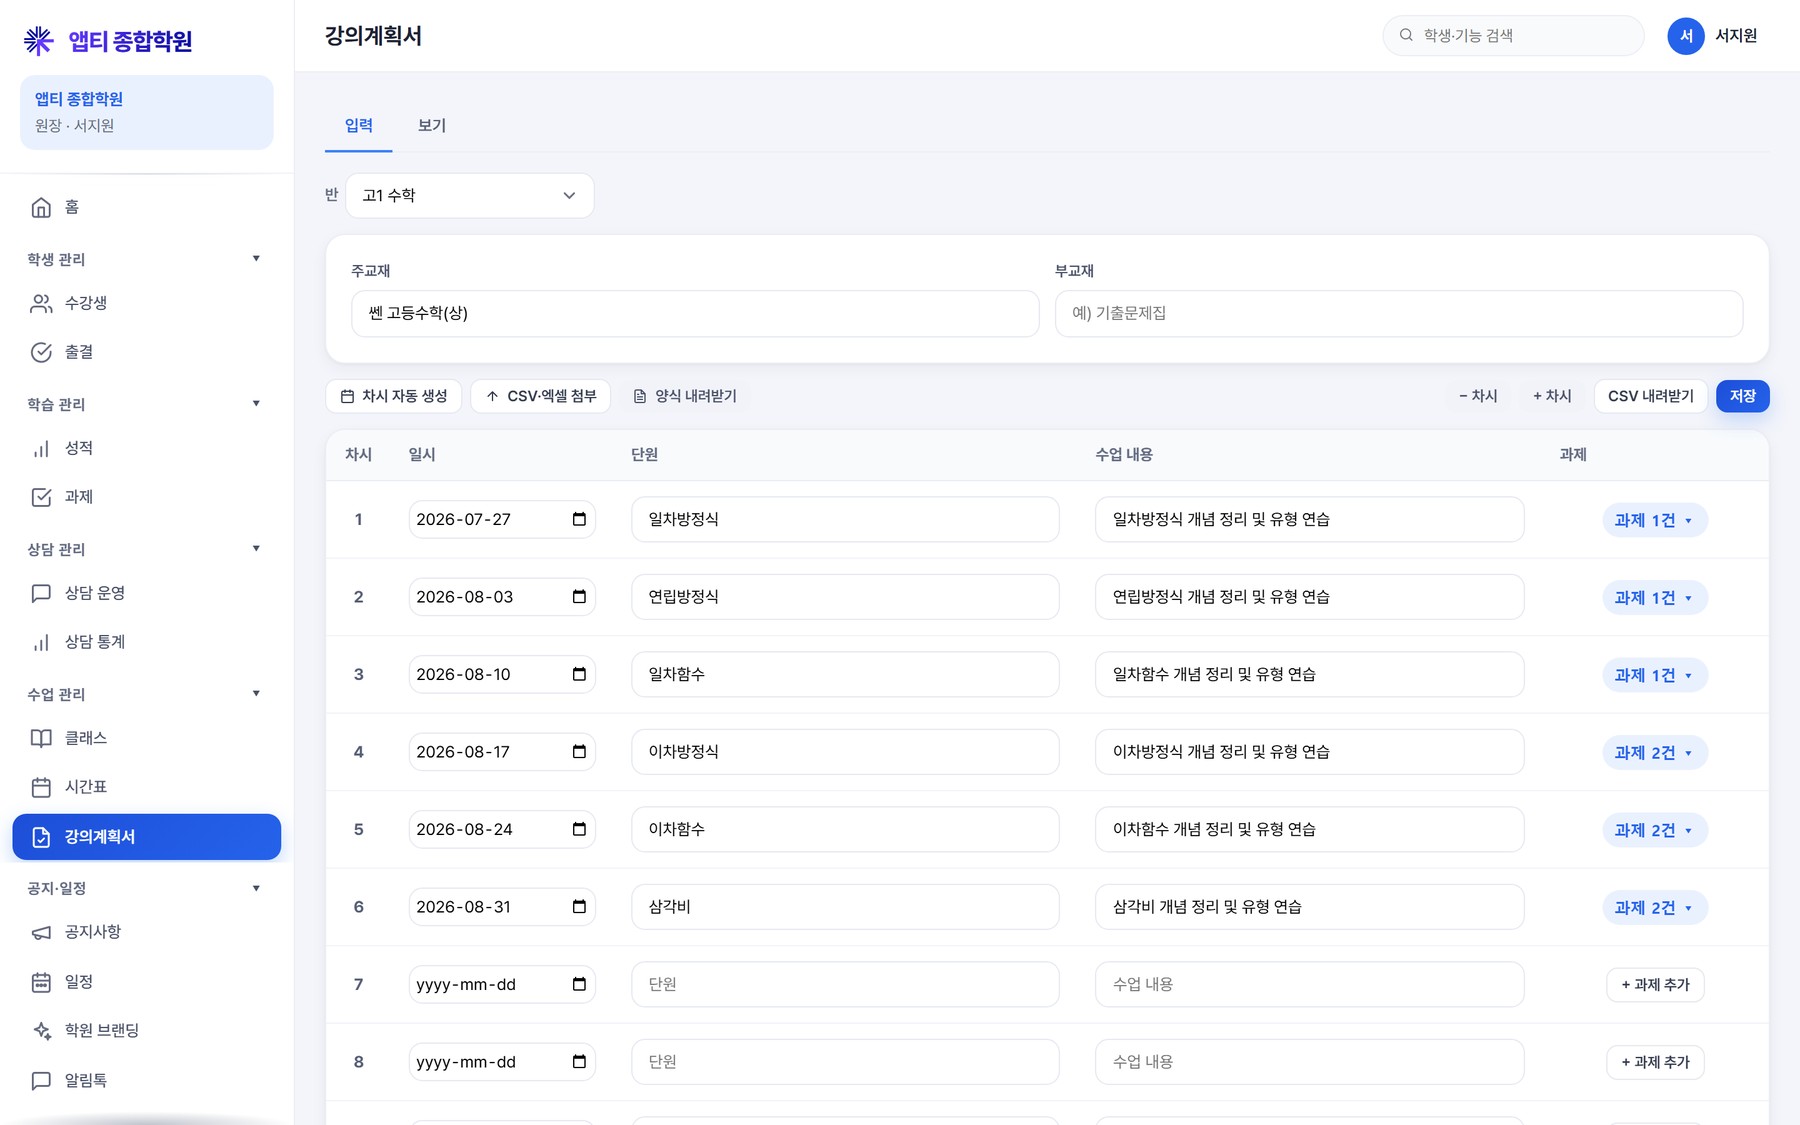This screenshot has height=1125, width=1800.
Task: Click the 서지원 username in header
Action: [x=1736, y=36]
